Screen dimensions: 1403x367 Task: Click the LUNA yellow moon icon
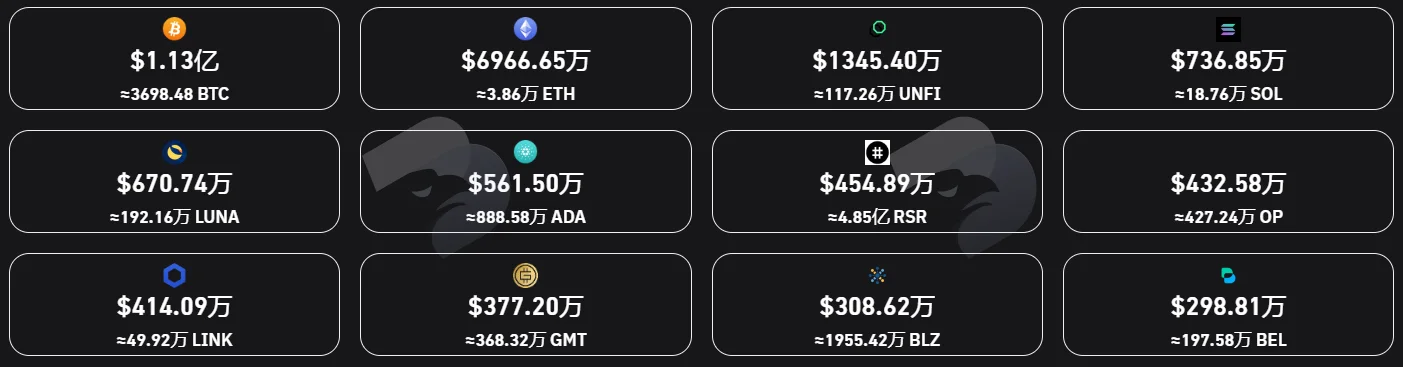[x=174, y=152]
